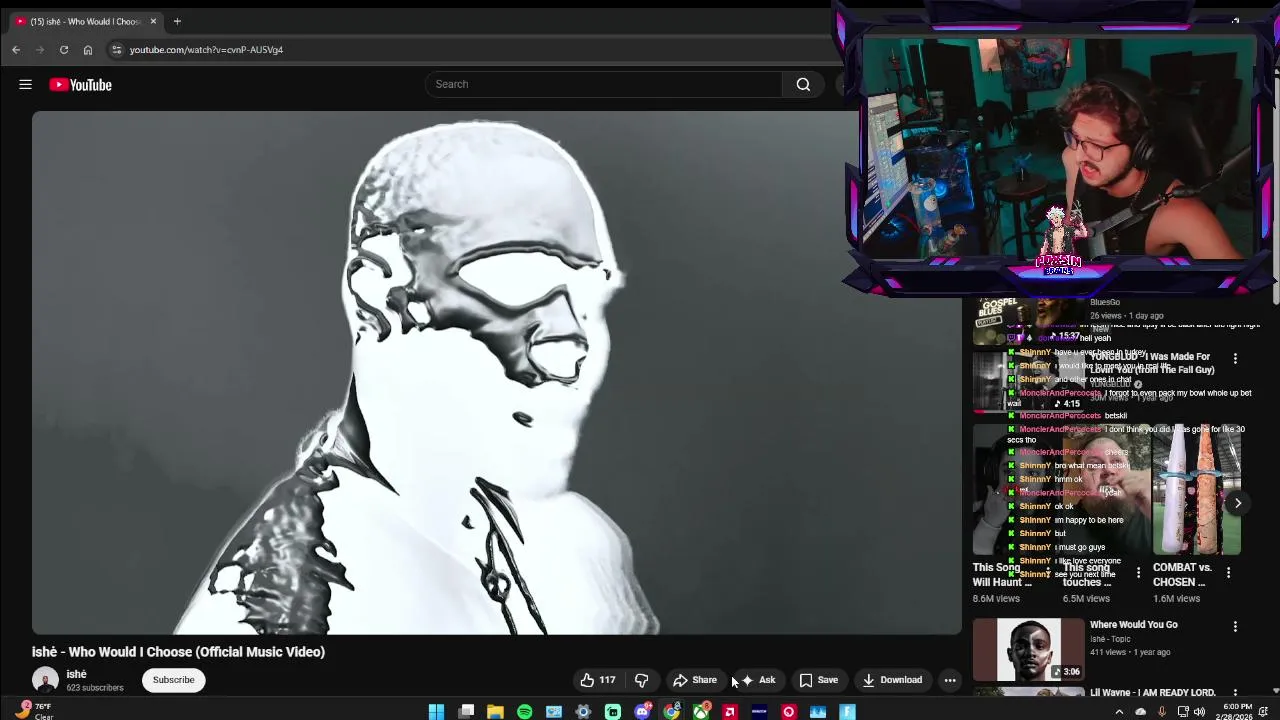Open the Ask AI button
The image size is (1280, 720).
(x=758, y=680)
